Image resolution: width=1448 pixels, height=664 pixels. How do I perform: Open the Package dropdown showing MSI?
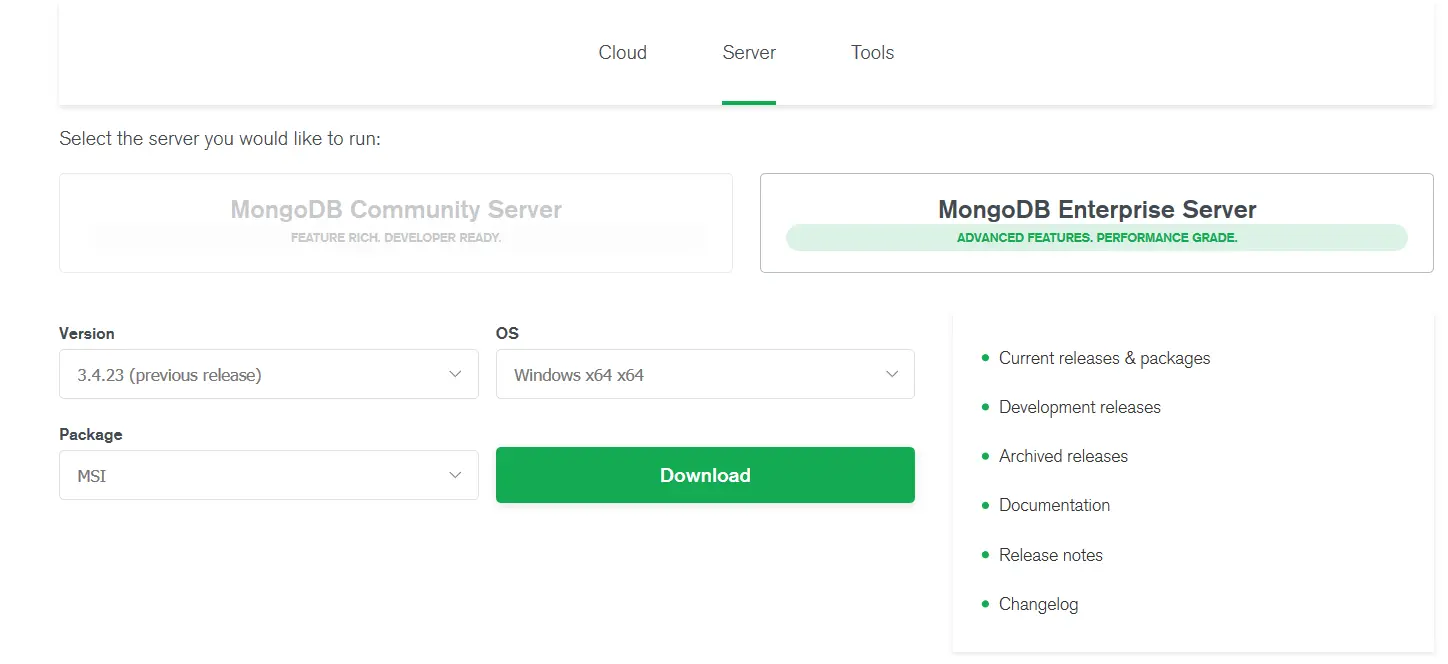point(269,475)
